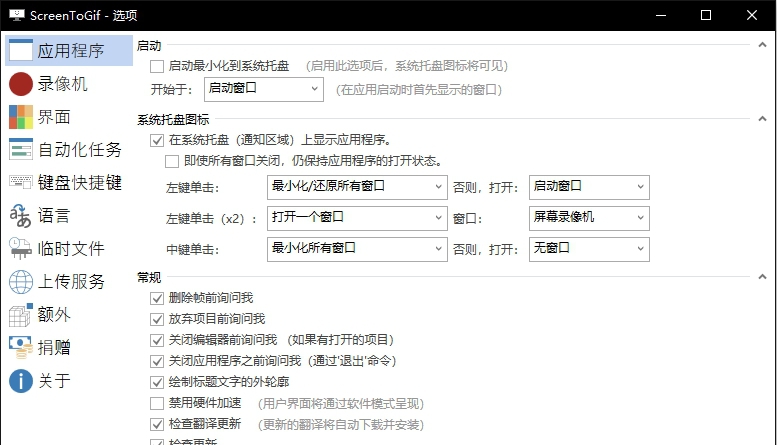This screenshot has width=777, height=445.
Task: Minimize the ScreenToGif options window
Action: click(x=661, y=15)
